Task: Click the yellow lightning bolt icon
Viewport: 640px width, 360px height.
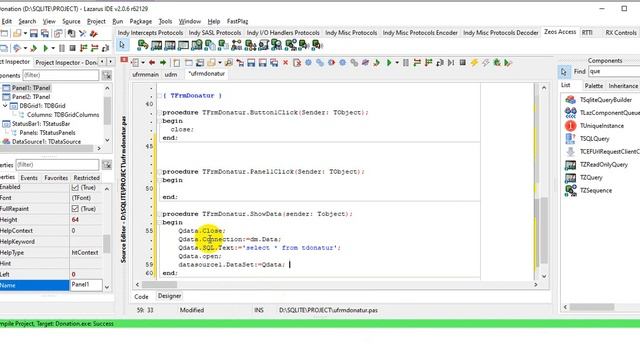Action: click(474, 62)
